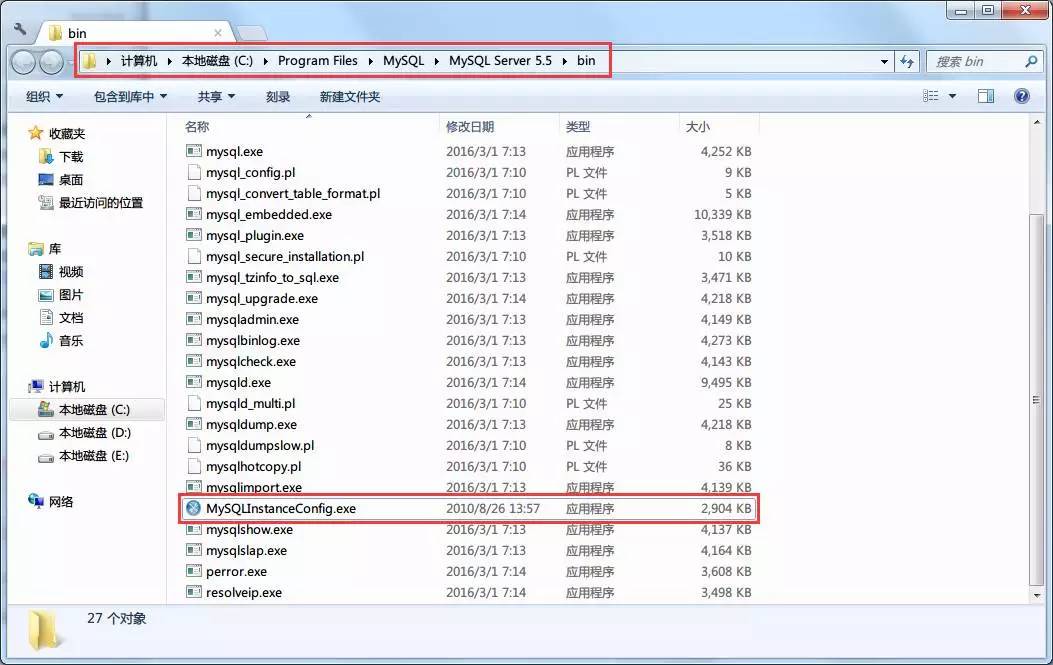Image resolution: width=1053 pixels, height=665 pixels.
Task: Go to Program Files breadcrumb
Action: click(318, 60)
